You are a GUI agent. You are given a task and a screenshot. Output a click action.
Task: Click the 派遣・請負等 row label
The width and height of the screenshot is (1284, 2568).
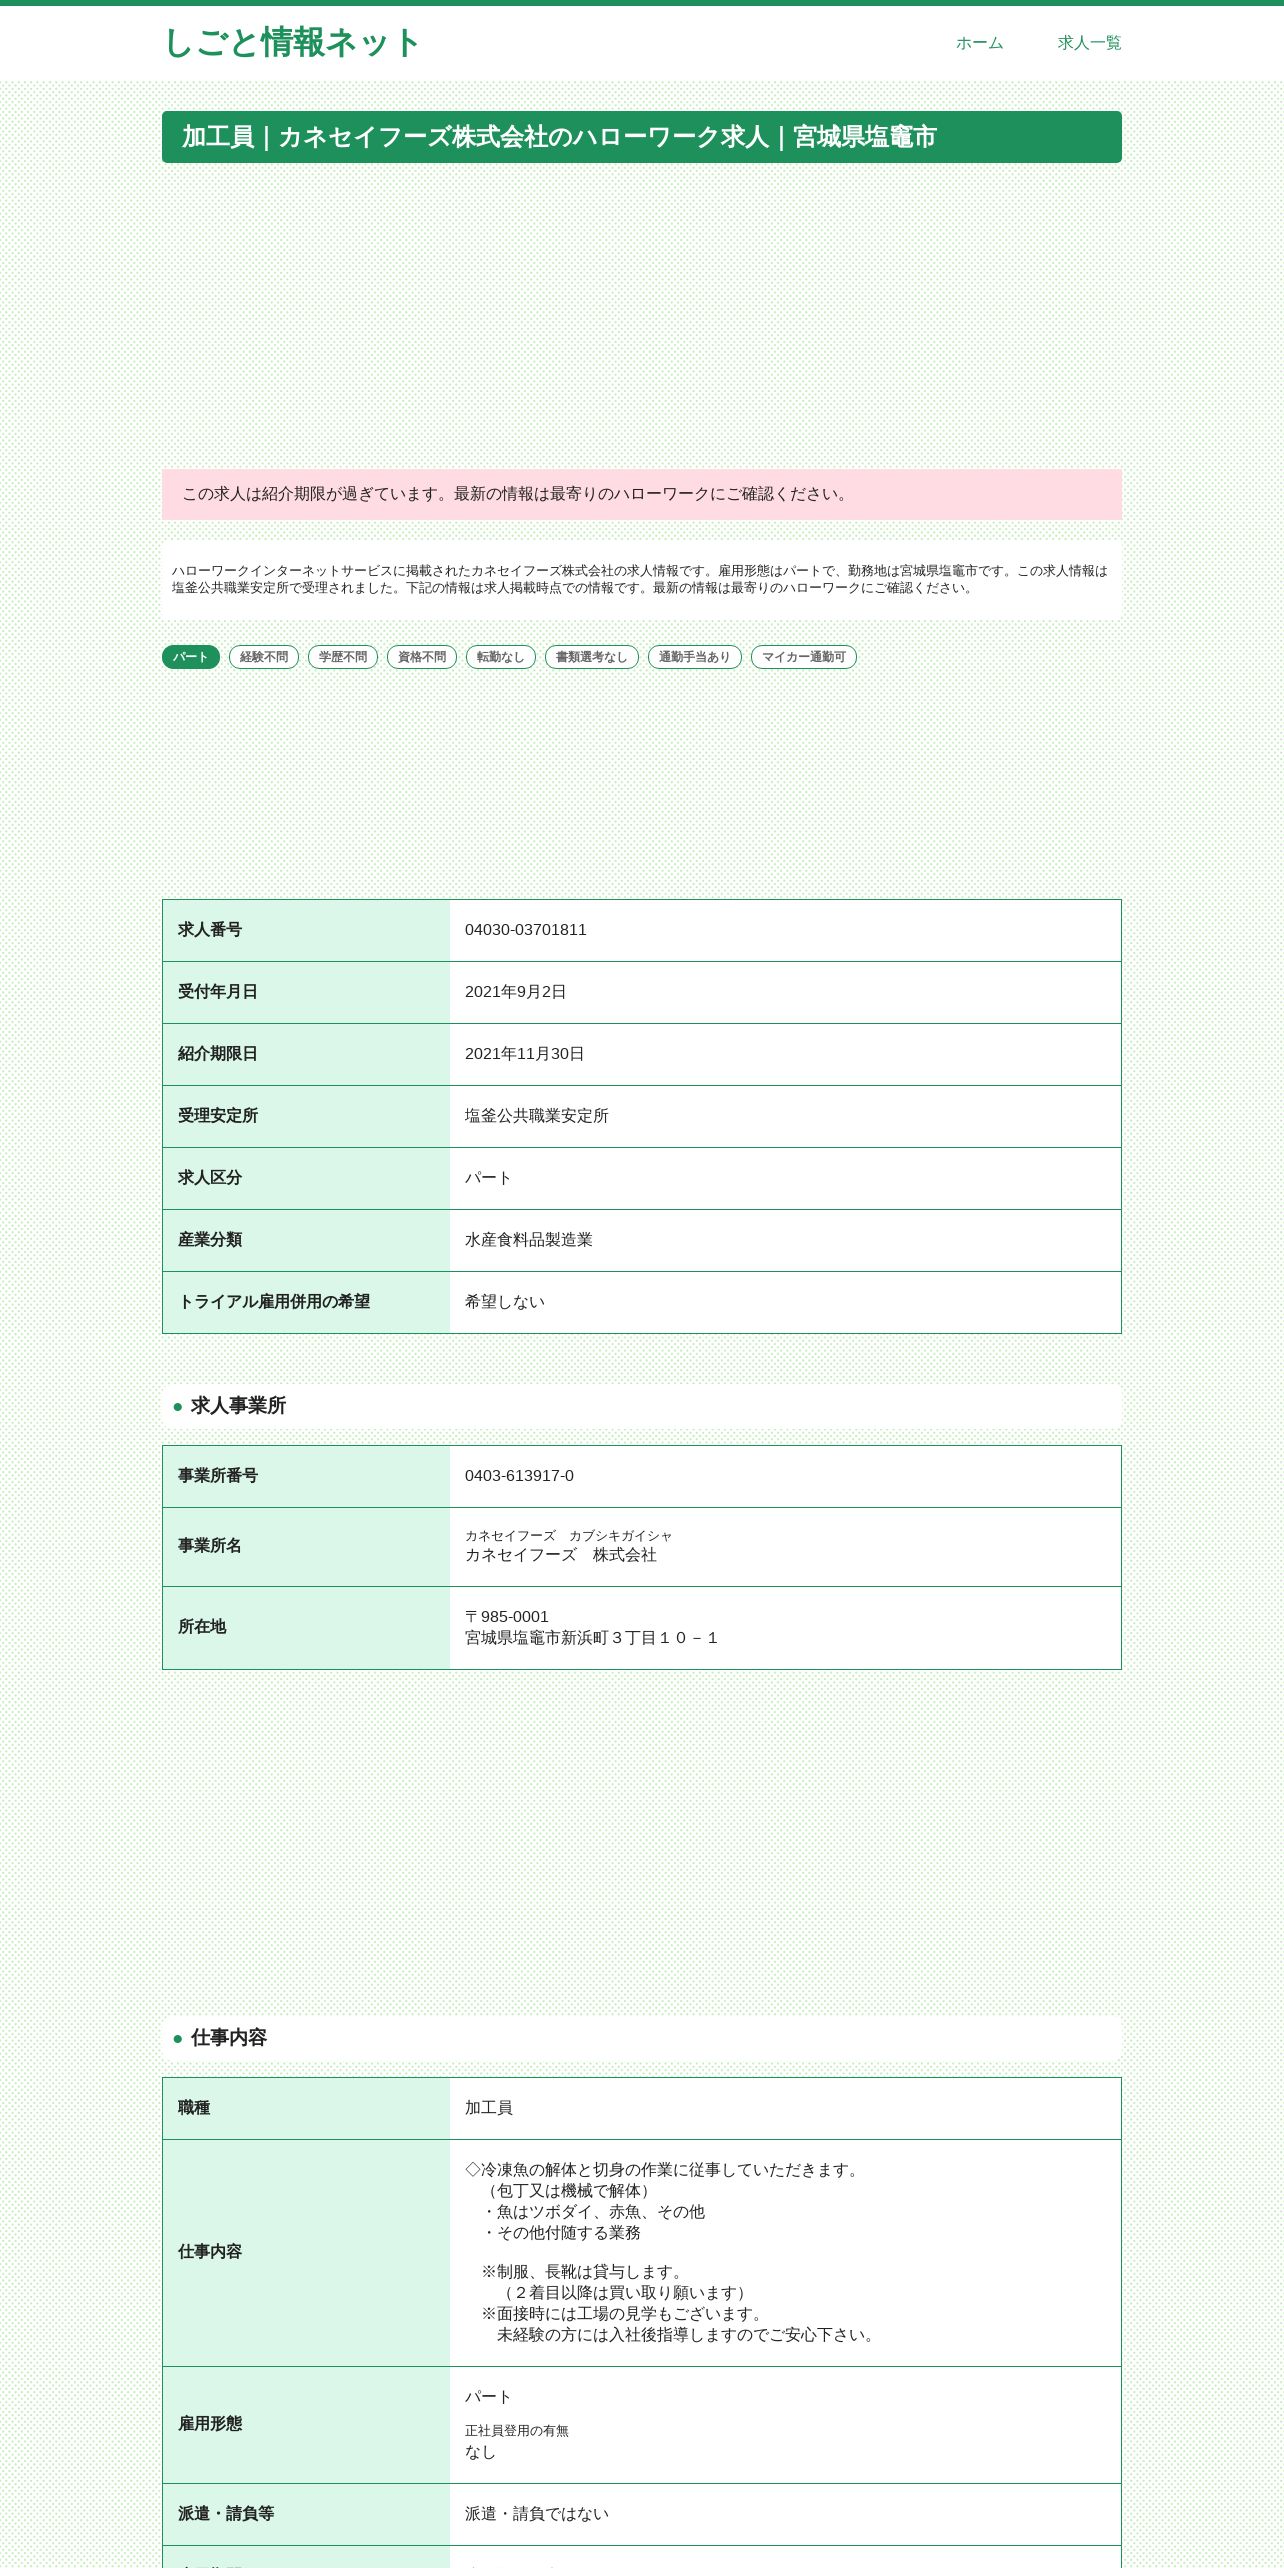pos(226,2514)
